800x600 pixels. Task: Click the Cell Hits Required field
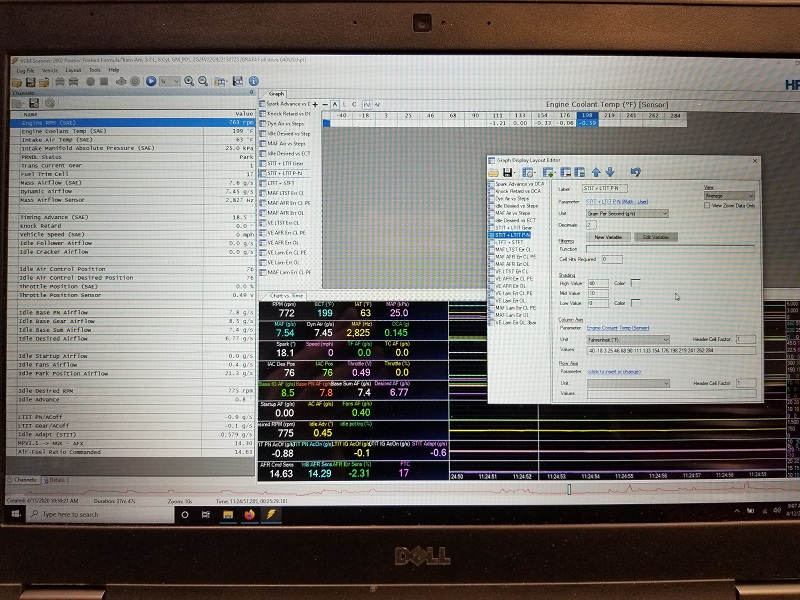click(612, 259)
